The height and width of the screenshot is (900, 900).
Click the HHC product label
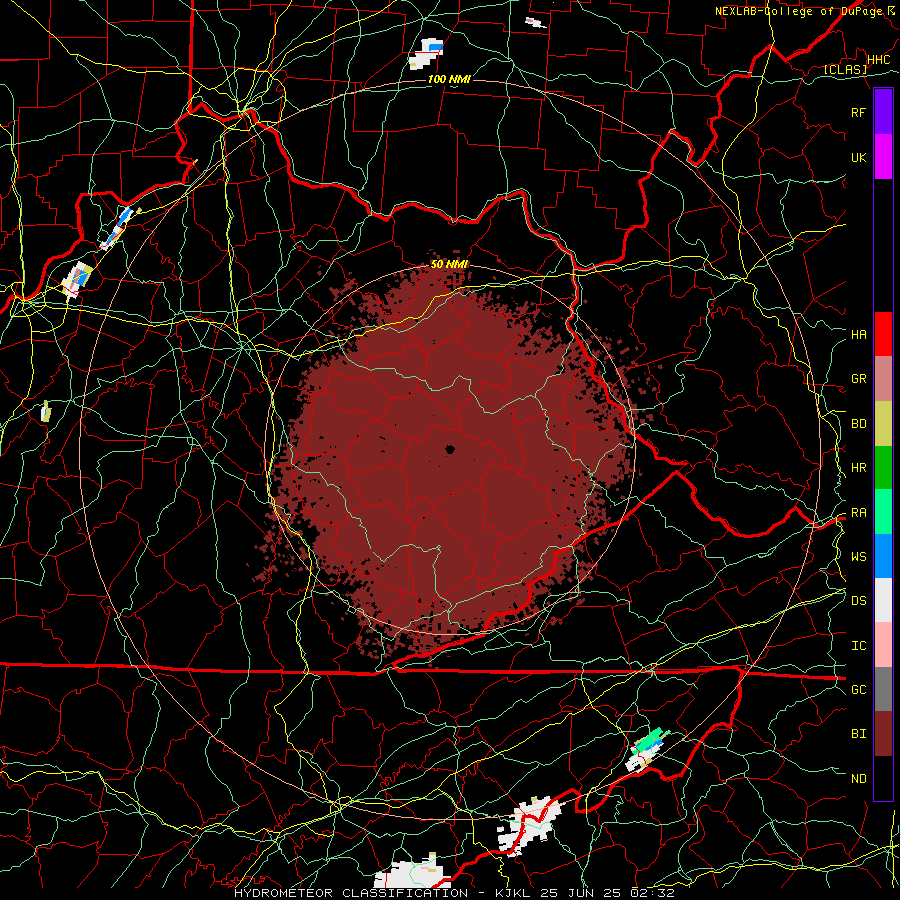pos(879,60)
